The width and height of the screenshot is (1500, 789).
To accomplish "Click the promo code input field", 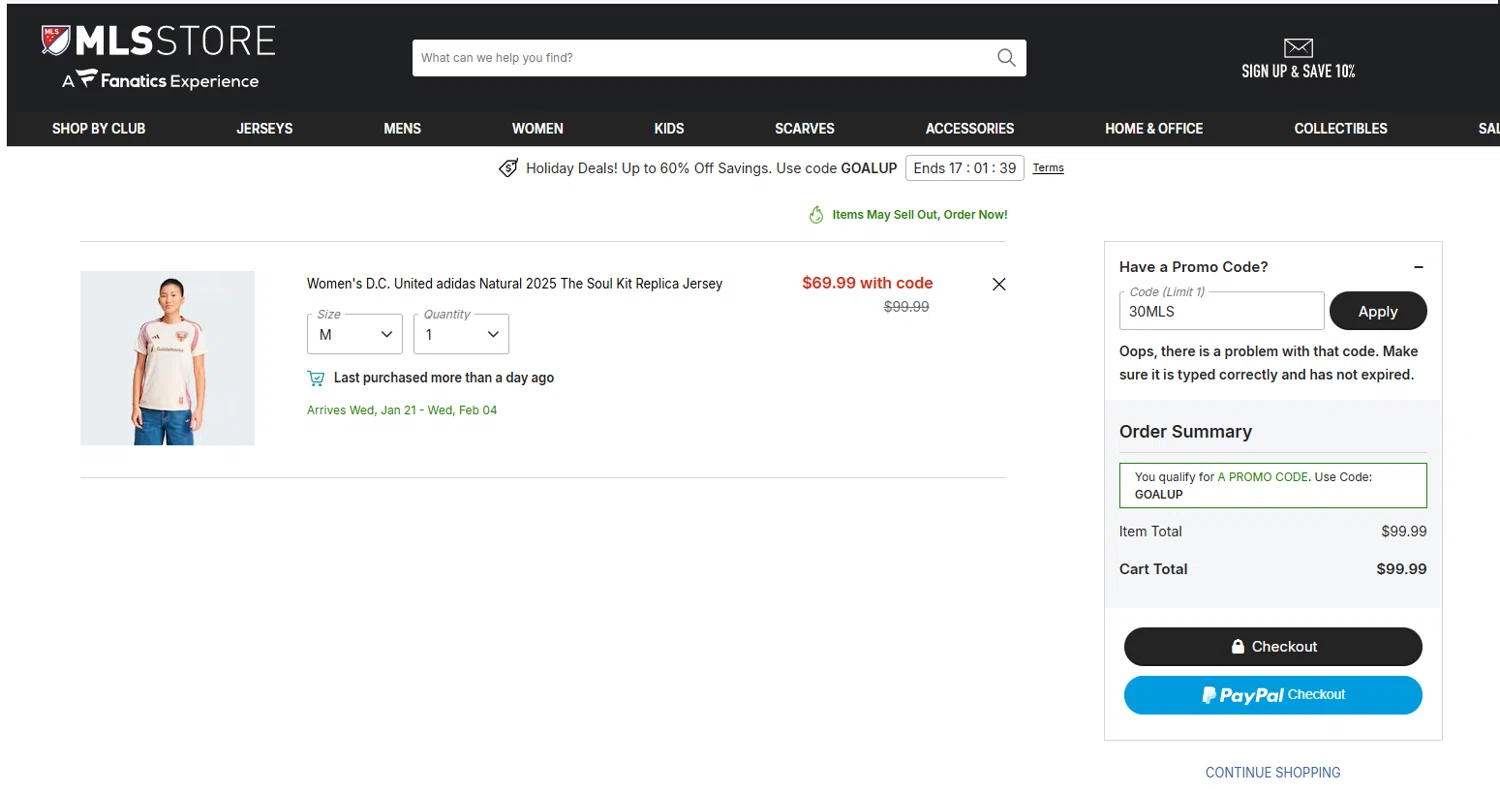I will click(x=1222, y=311).
